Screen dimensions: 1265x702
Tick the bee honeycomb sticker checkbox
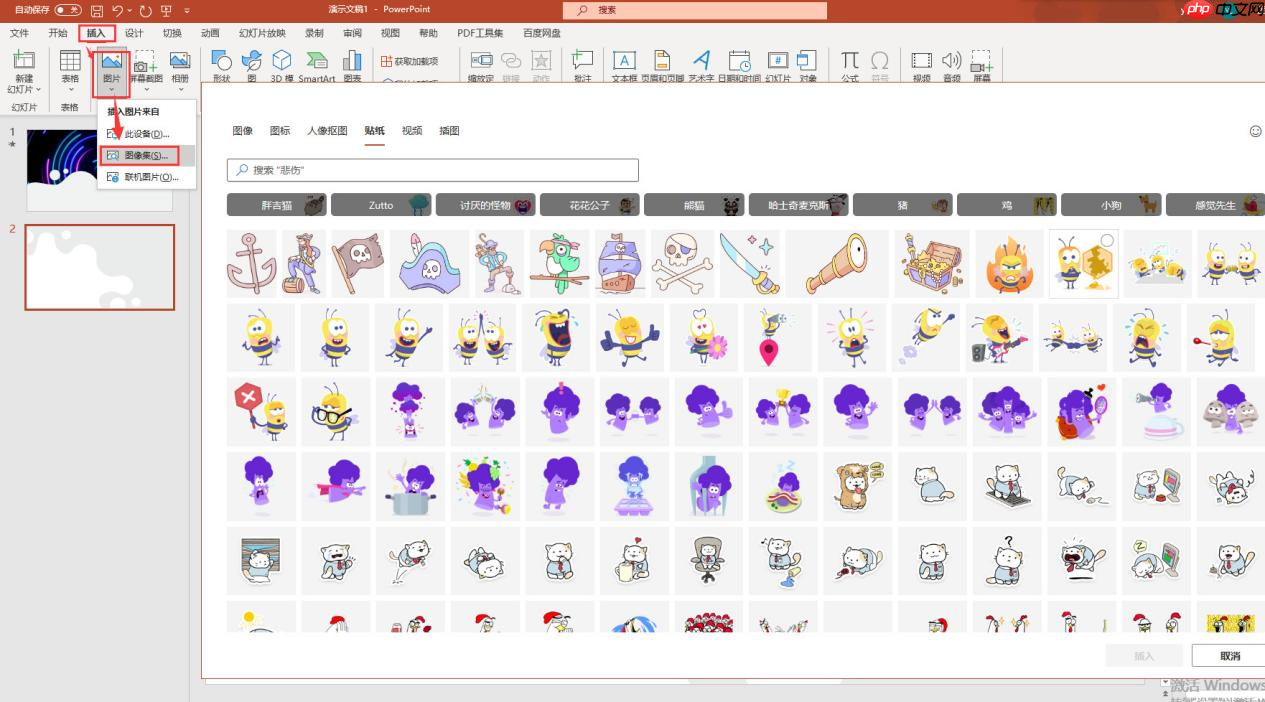point(1106,240)
